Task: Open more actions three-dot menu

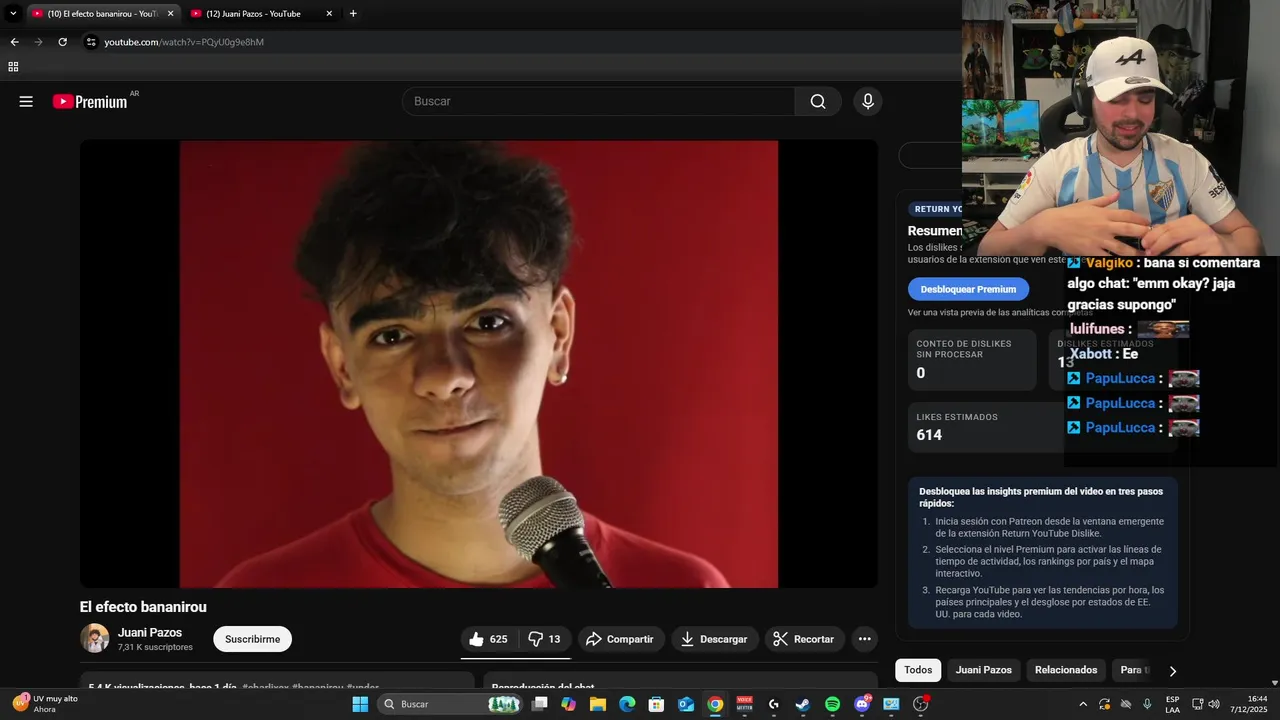Action: tap(865, 639)
